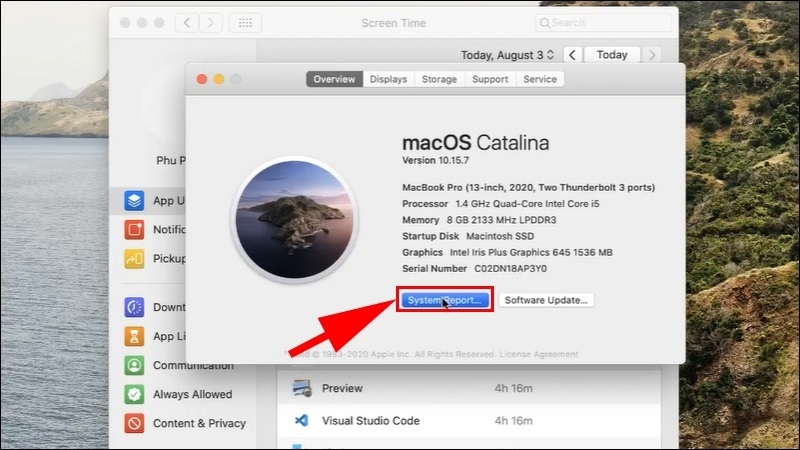Switch to the Storage tab
Screen dimensions: 800x450
439,79
